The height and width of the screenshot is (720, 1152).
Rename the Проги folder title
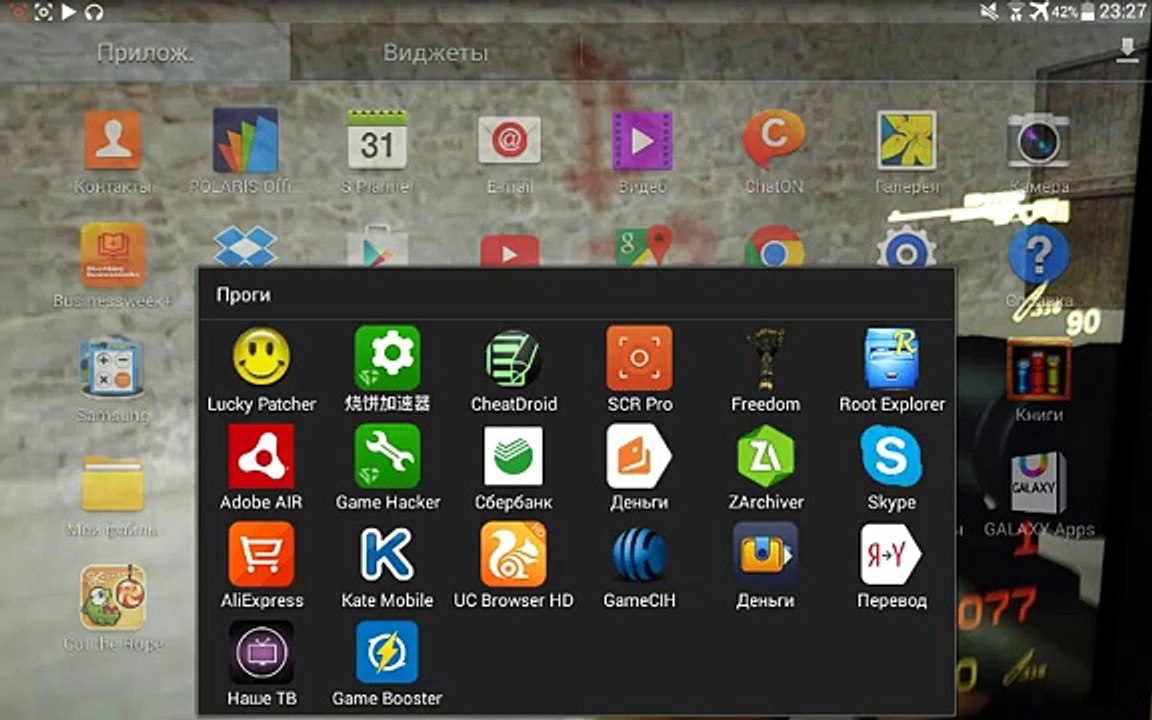[243, 295]
